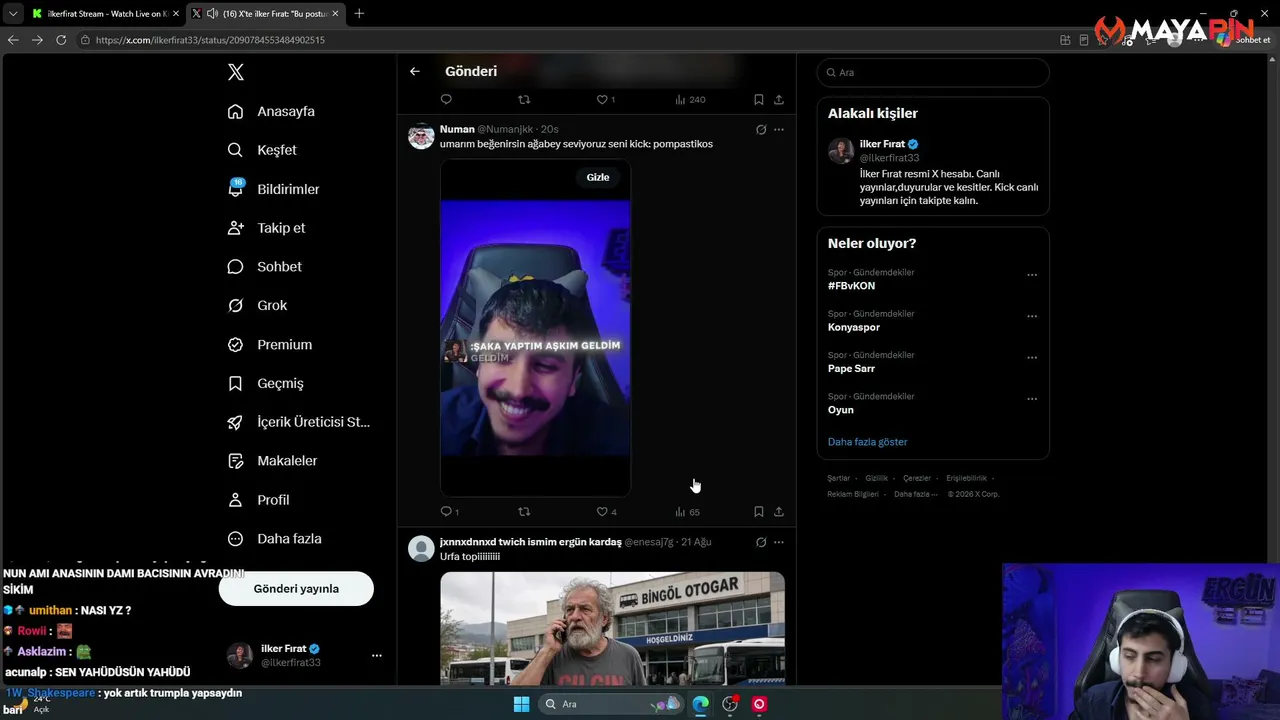This screenshot has height=720, width=1280.
Task: Ask Grok about Numan's post
Action: 761,129
